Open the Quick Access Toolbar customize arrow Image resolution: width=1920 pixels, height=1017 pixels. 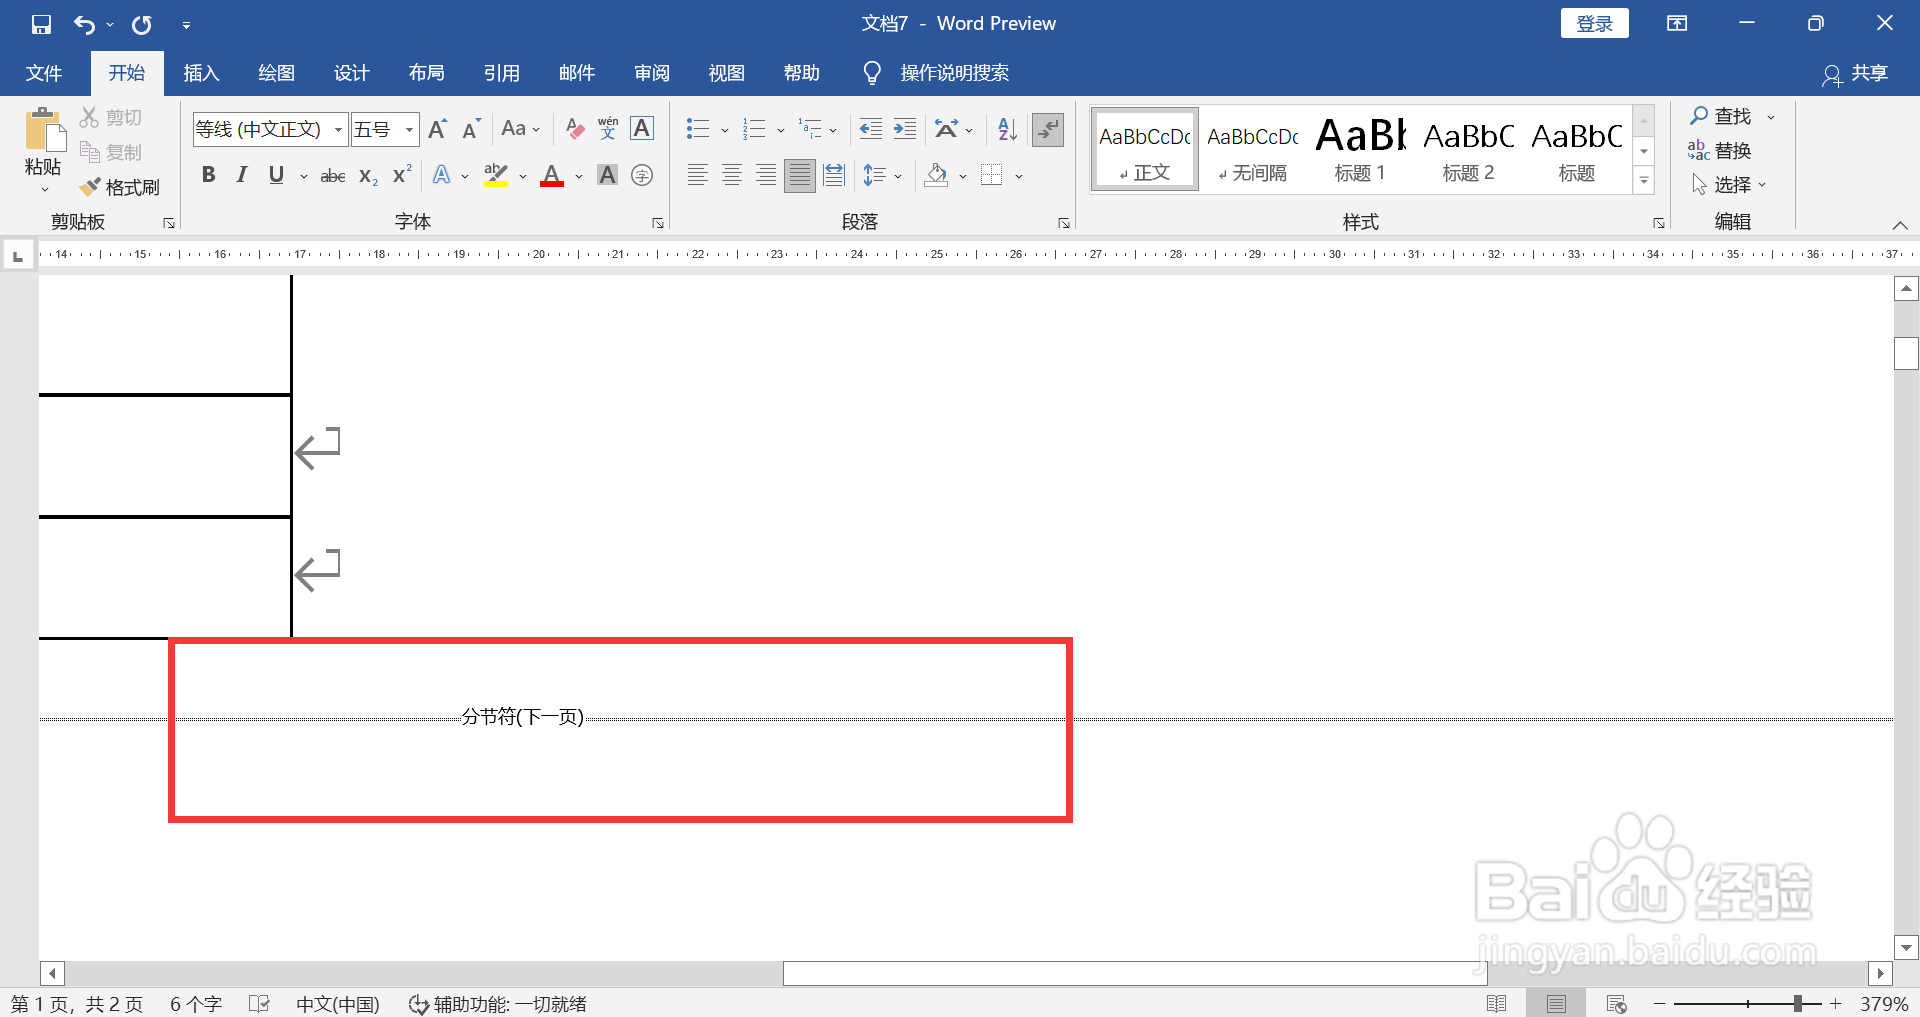pos(186,25)
